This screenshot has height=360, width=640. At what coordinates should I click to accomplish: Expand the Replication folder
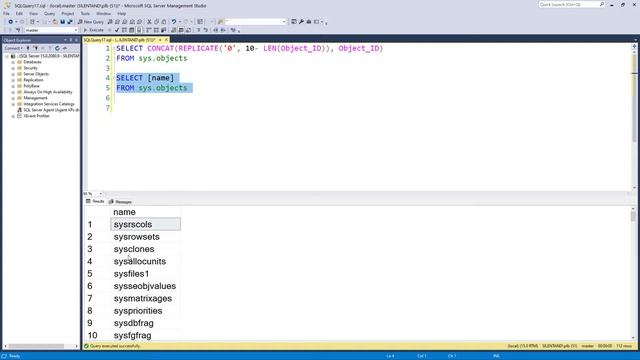[x=13, y=80]
